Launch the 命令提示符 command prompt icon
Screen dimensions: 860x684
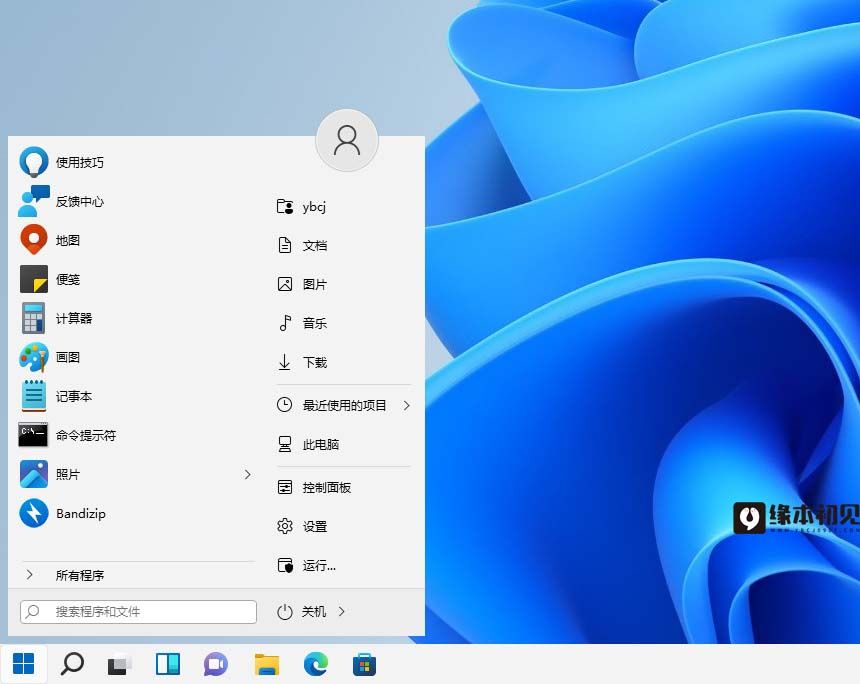pyautogui.click(x=33, y=435)
